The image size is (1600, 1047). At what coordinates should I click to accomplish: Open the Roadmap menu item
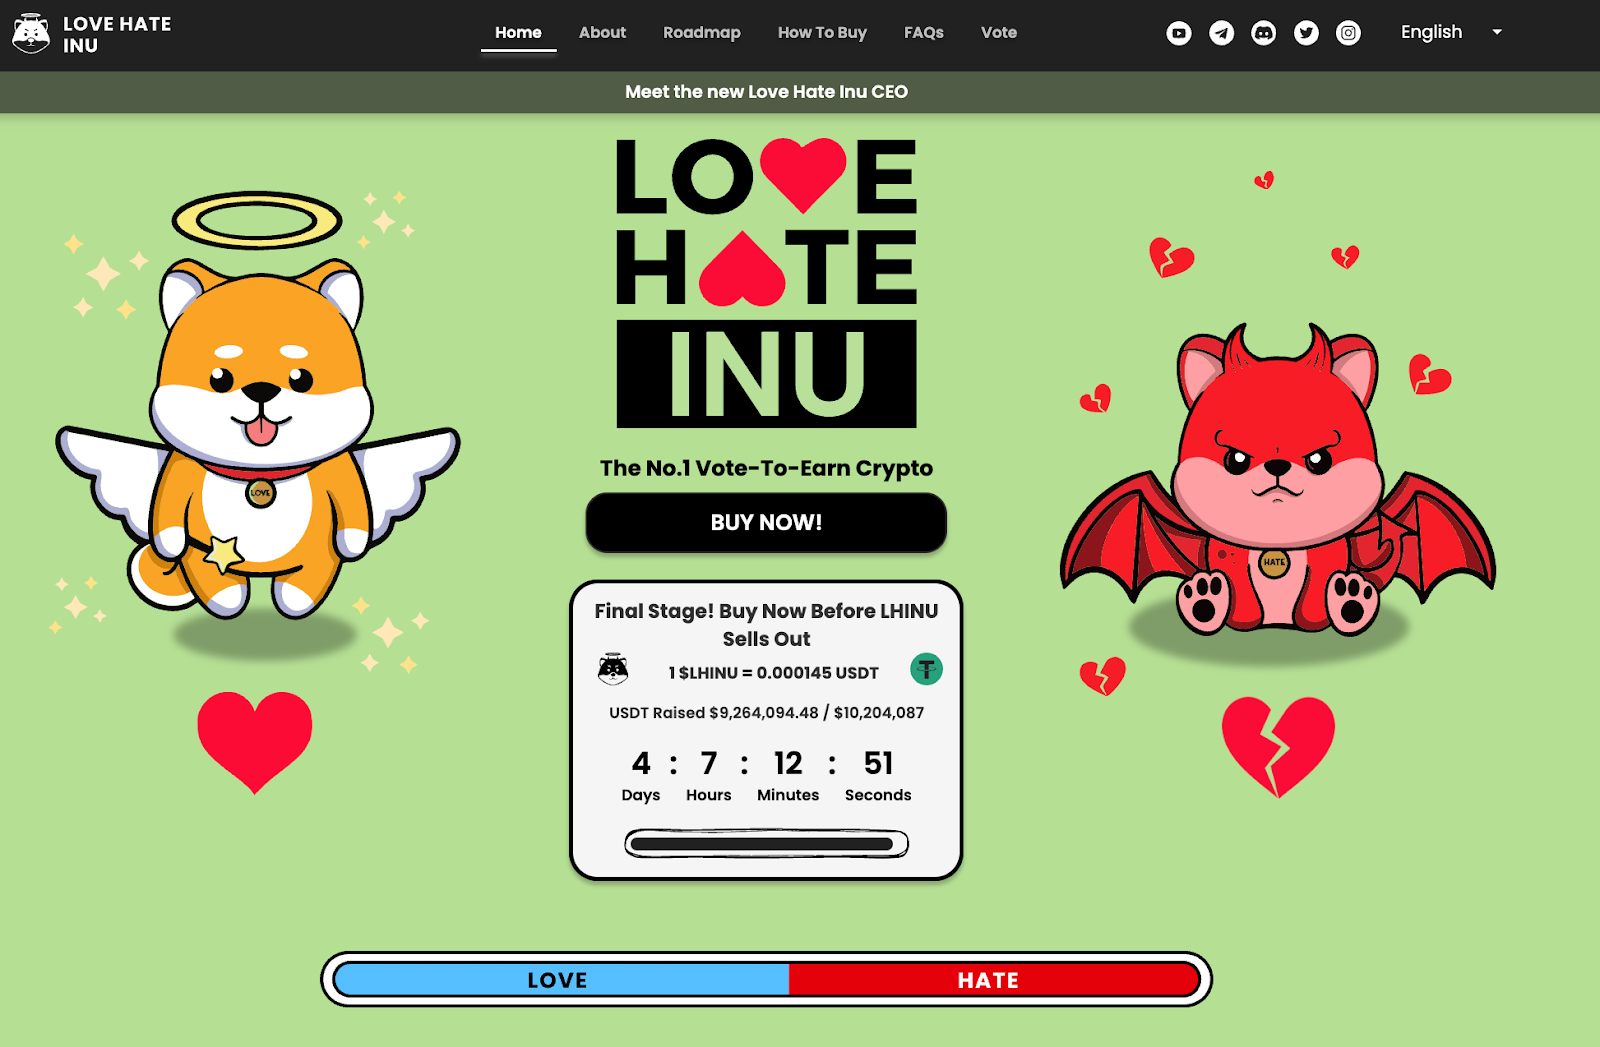(701, 33)
